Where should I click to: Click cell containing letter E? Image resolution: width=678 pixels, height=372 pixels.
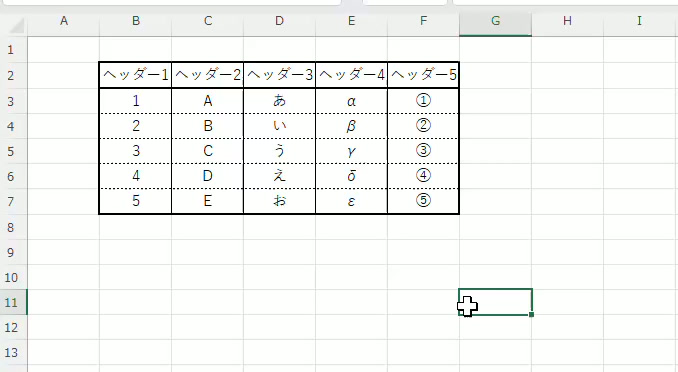(x=208, y=201)
